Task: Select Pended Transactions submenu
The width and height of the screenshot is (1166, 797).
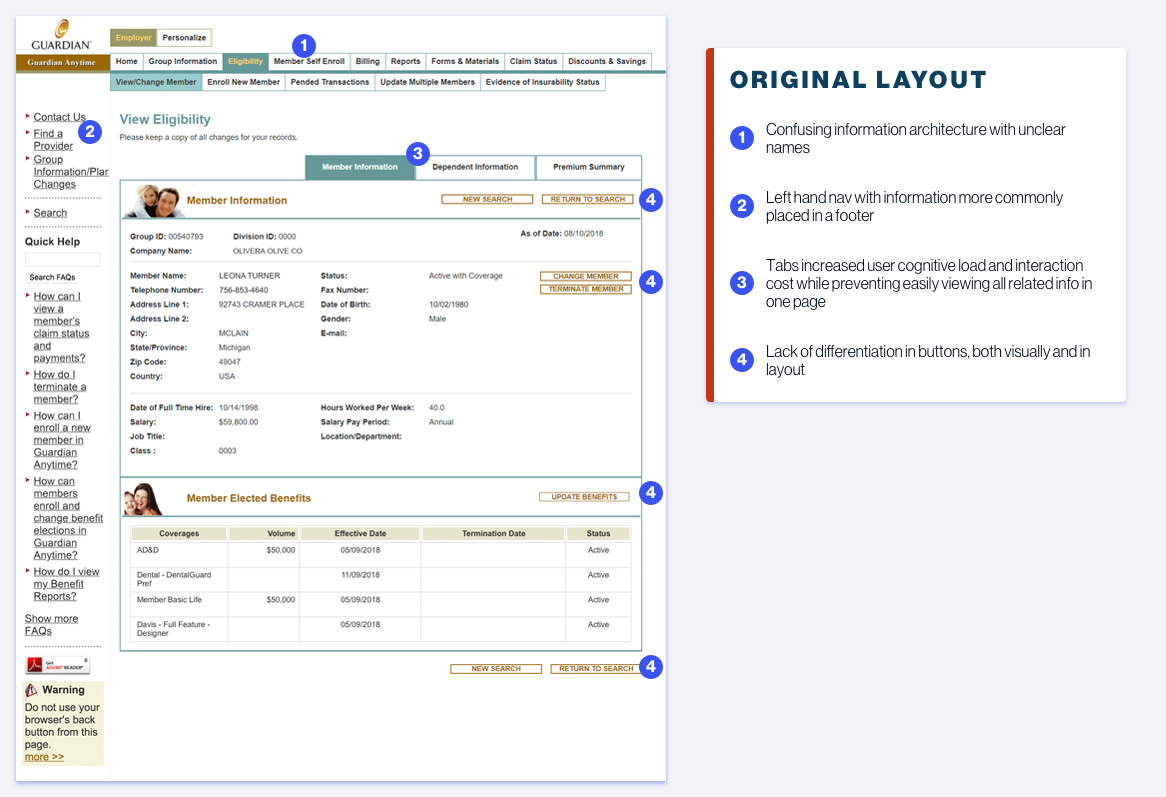Action: point(329,83)
